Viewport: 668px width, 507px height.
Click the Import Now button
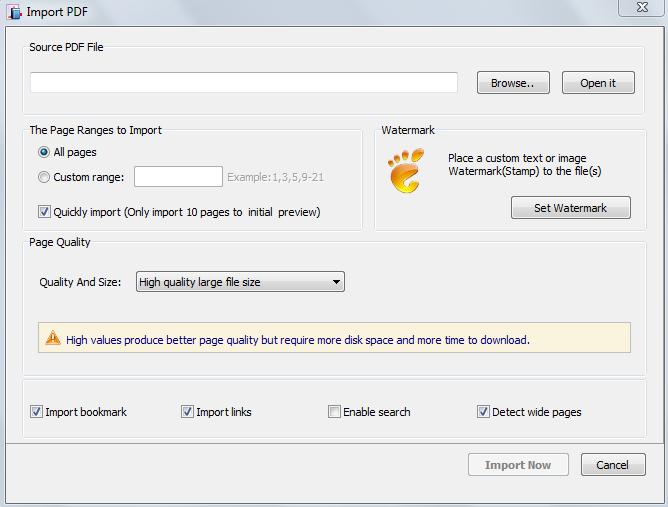(518, 465)
